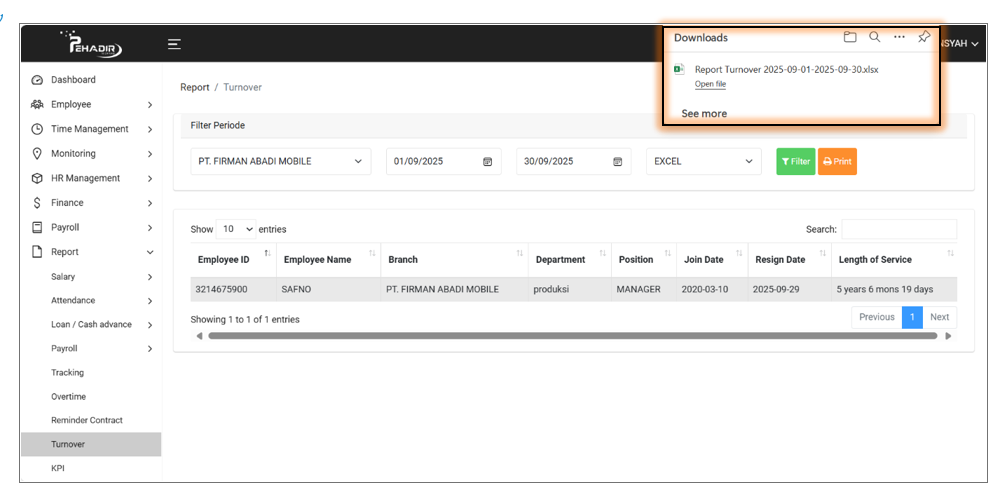This screenshot has height=499, width=998.
Task: Expand the Employee menu chevron
Action: [x=150, y=105]
